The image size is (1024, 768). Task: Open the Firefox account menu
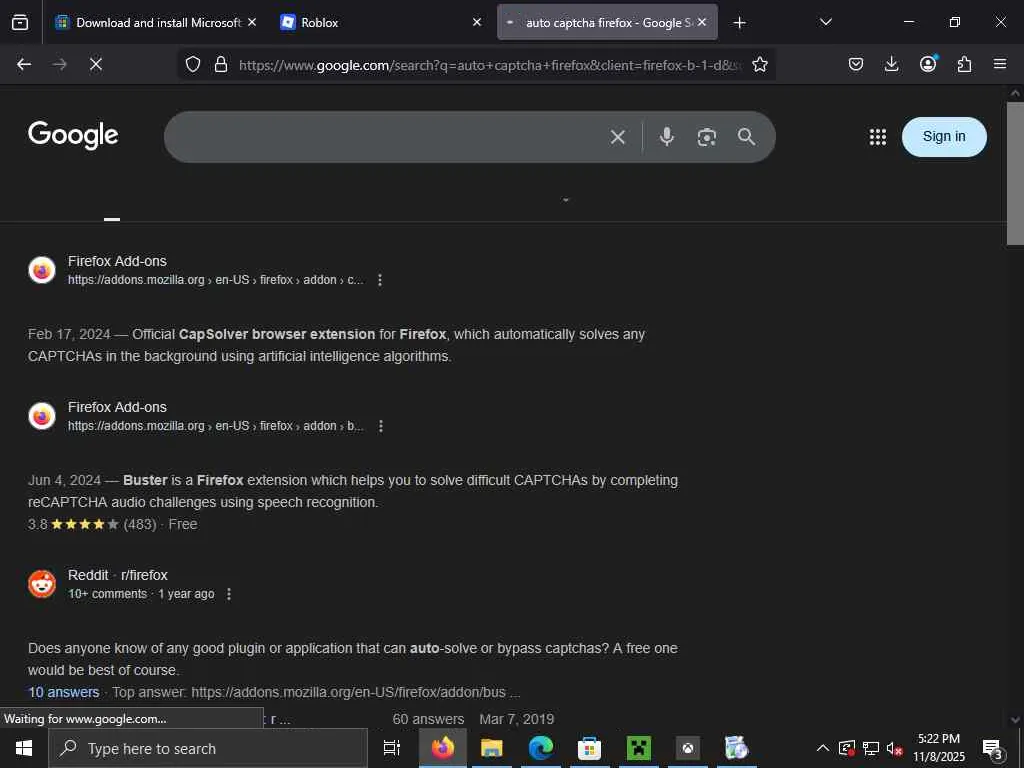coord(928,63)
